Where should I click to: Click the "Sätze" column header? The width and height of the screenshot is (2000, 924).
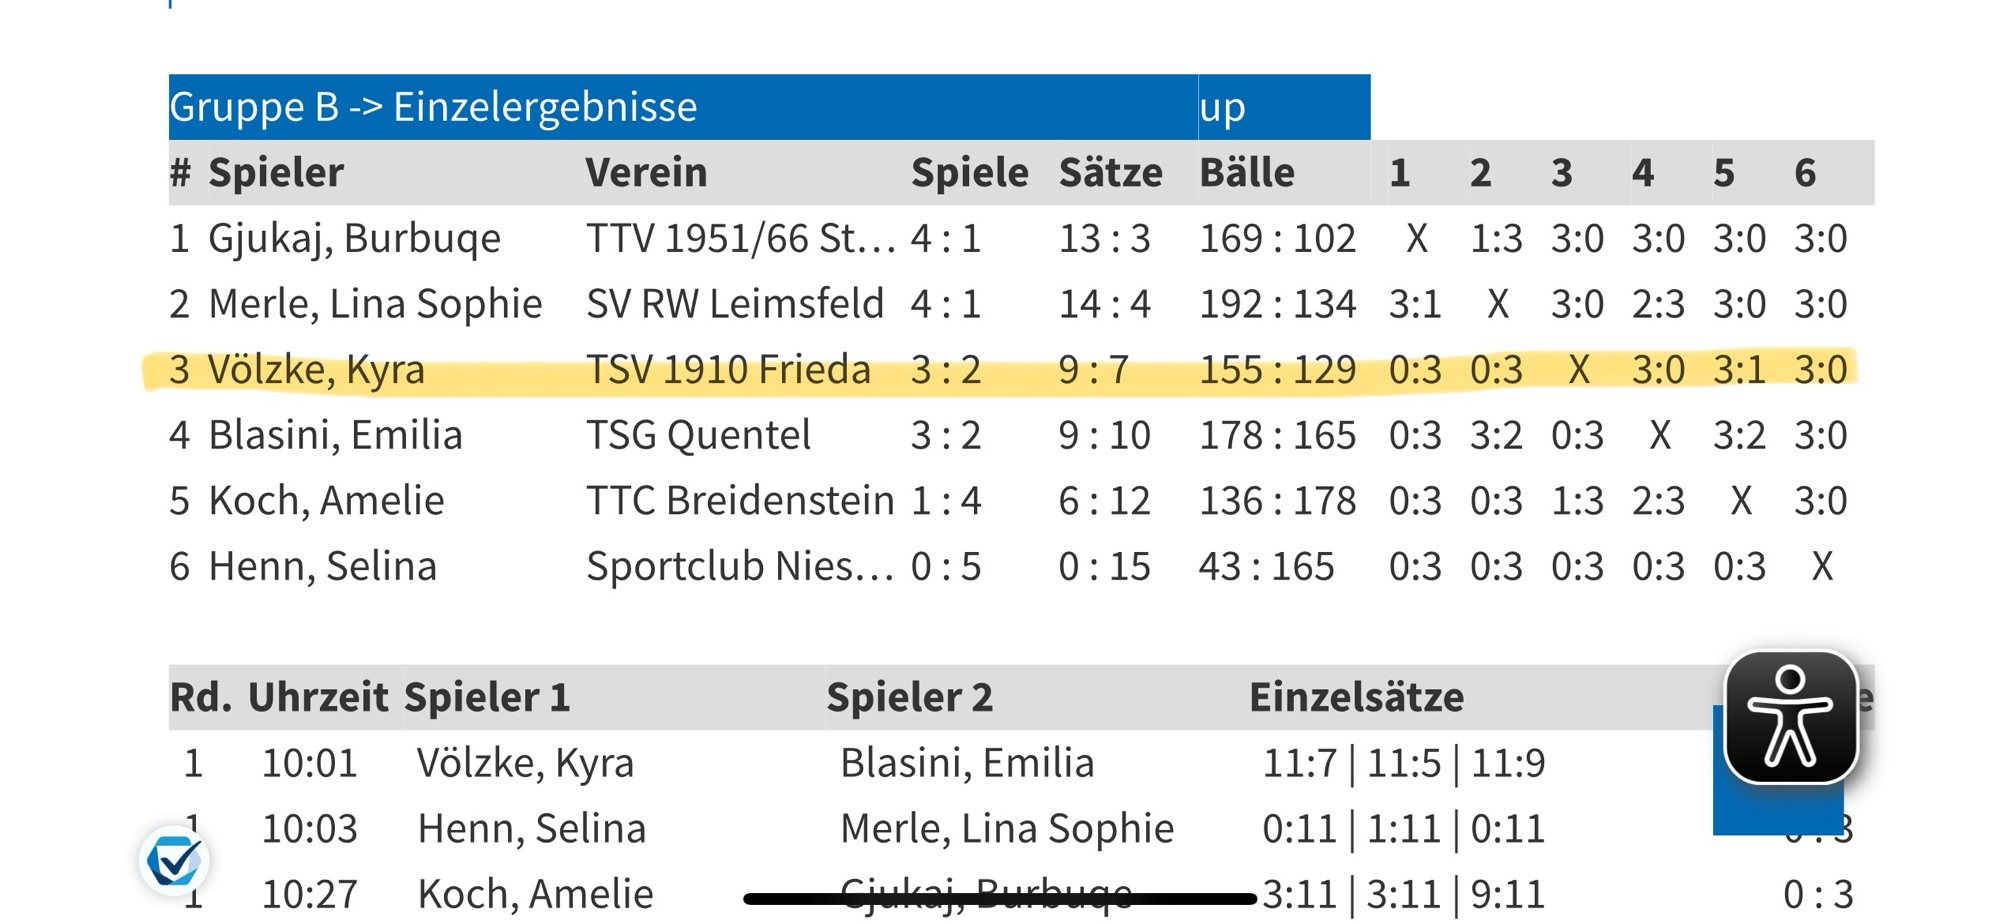[1110, 173]
